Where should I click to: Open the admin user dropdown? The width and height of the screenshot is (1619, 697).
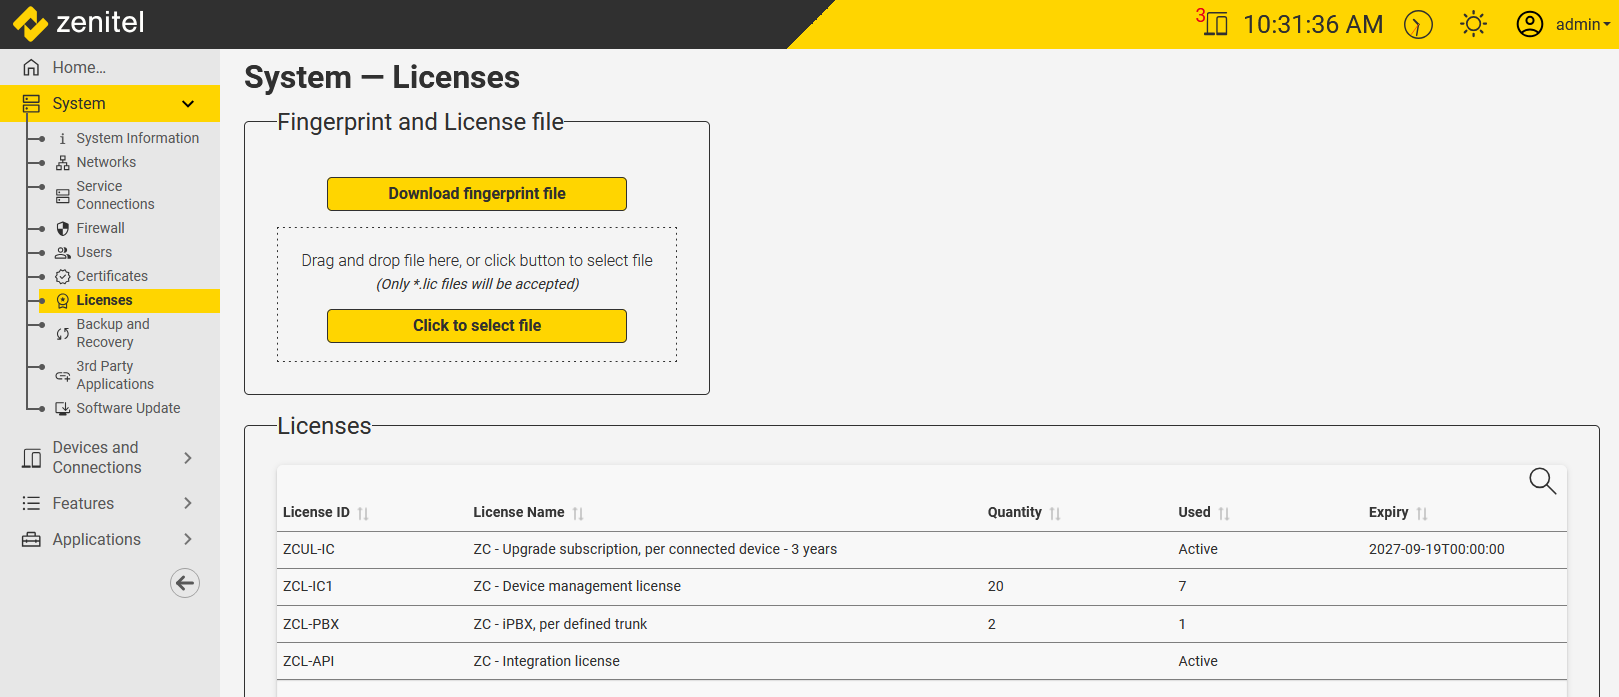(x=1564, y=24)
